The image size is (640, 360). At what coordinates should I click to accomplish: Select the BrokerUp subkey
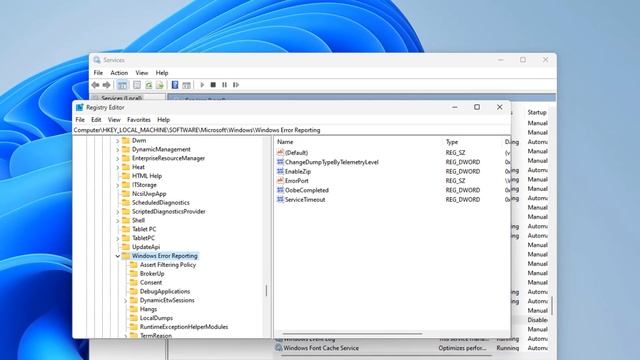click(x=152, y=273)
